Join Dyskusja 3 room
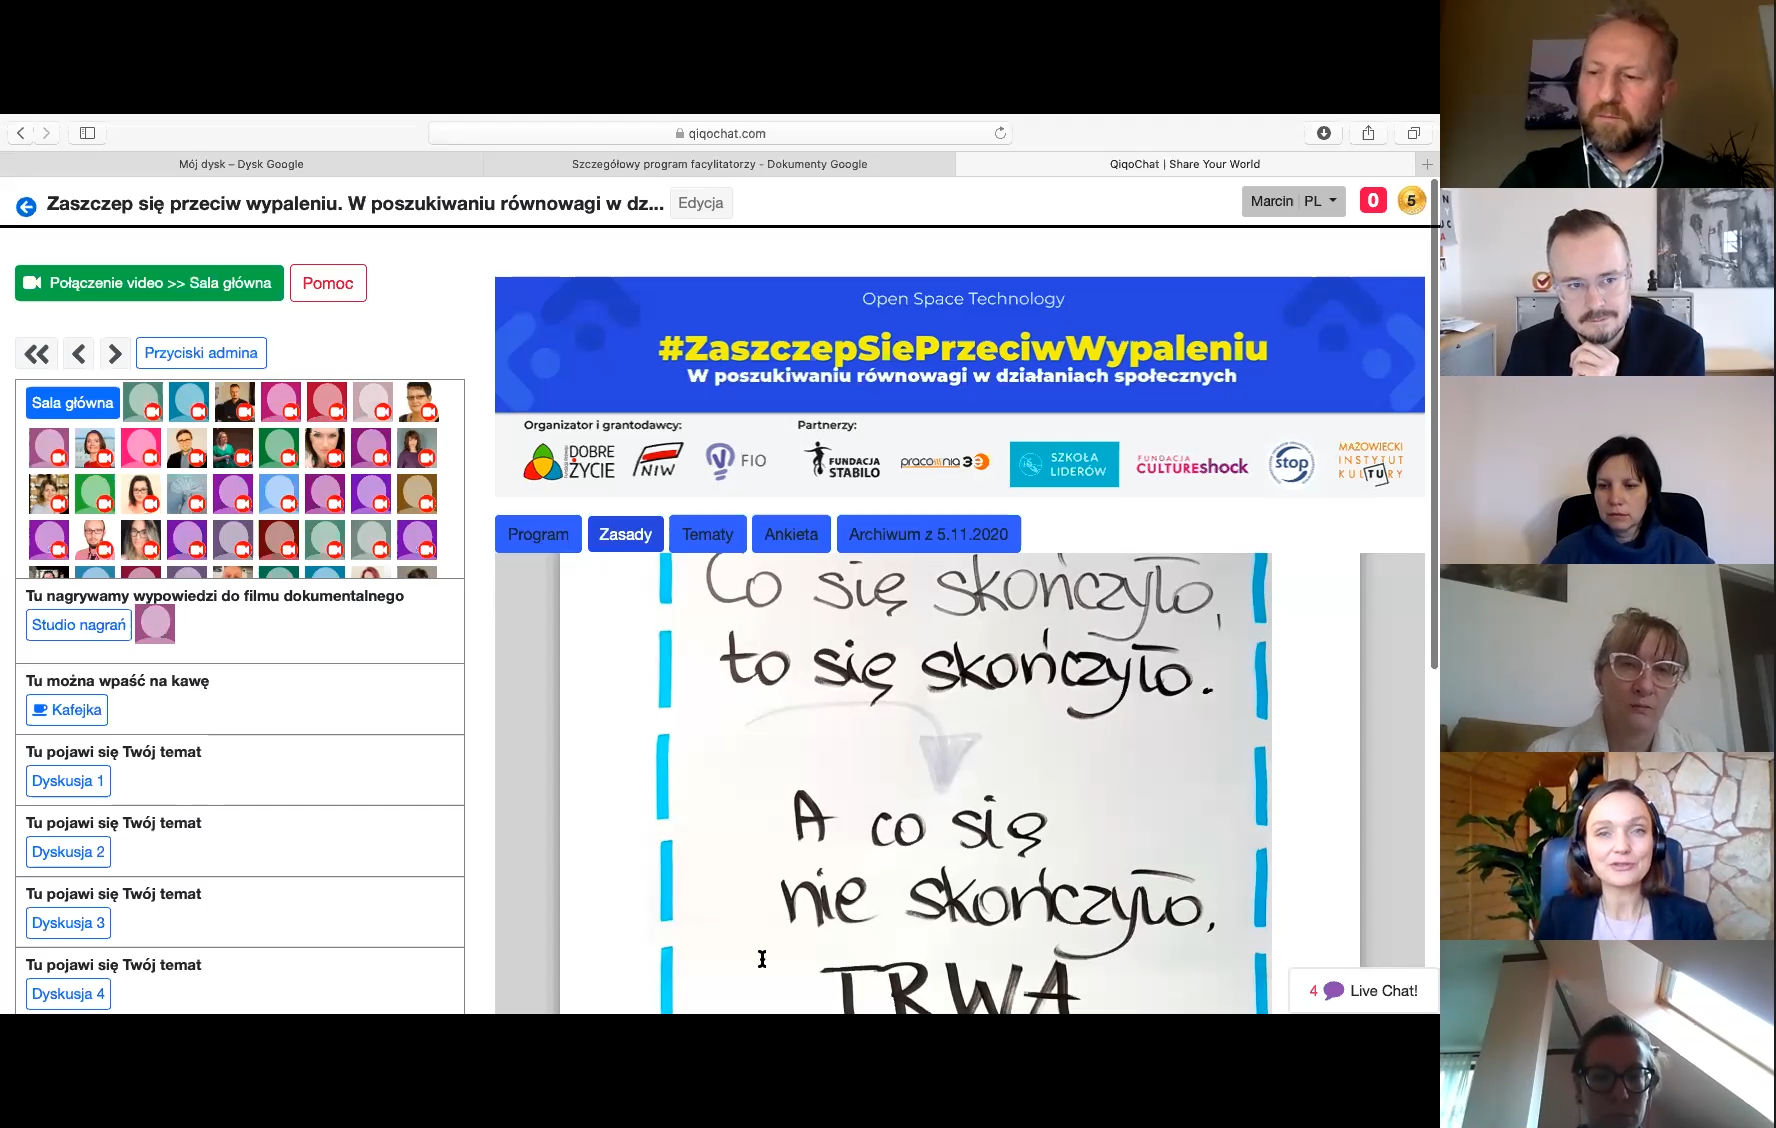1776x1128 pixels. tap(68, 923)
